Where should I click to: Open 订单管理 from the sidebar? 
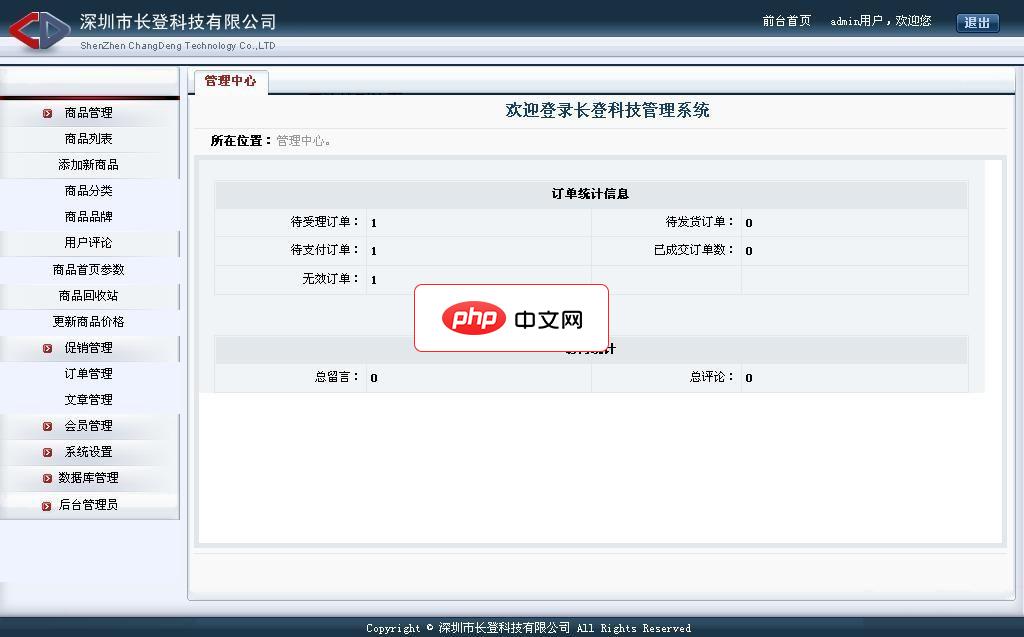[90, 373]
